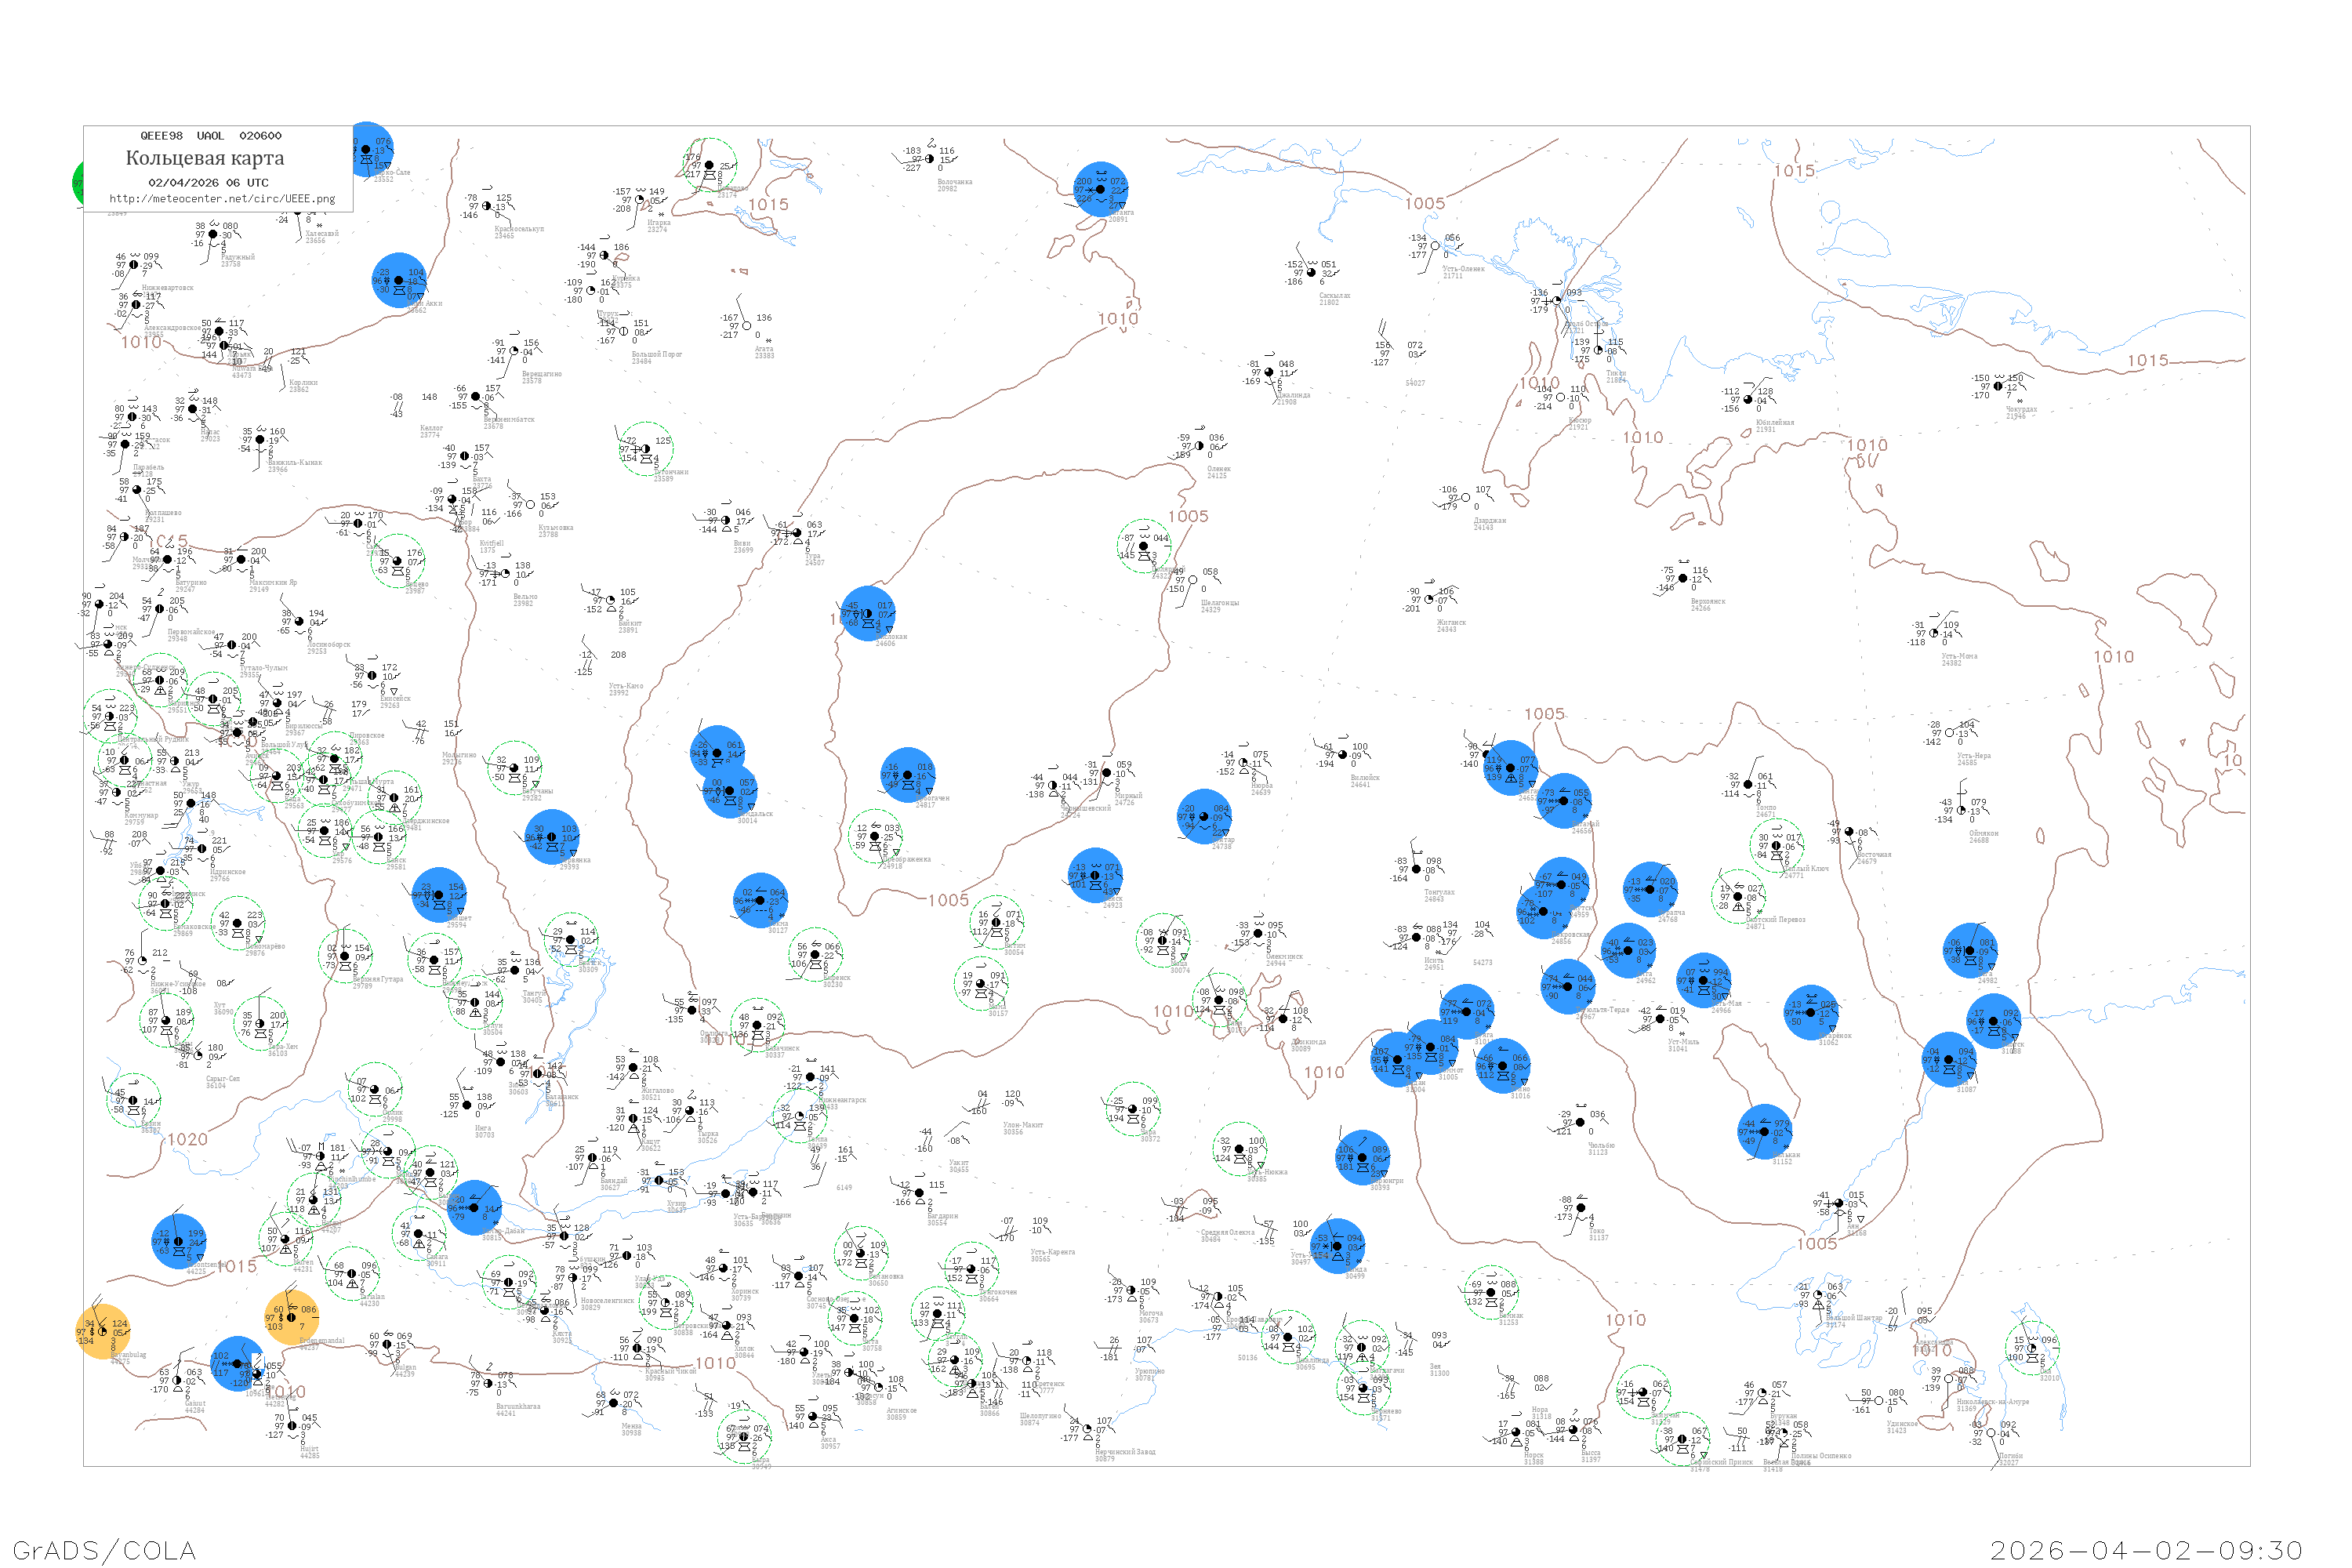Click the green-circled Tarialan 44230 station
Image resolution: width=2352 pixels, height=1568 pixels.
[x=352, y=1274]
